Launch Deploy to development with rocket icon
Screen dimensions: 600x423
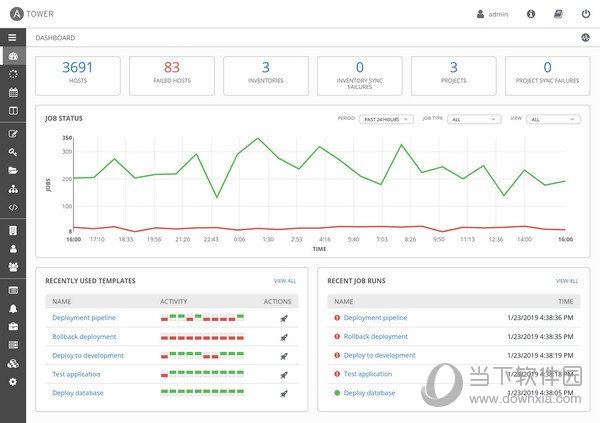coord(284,356)
